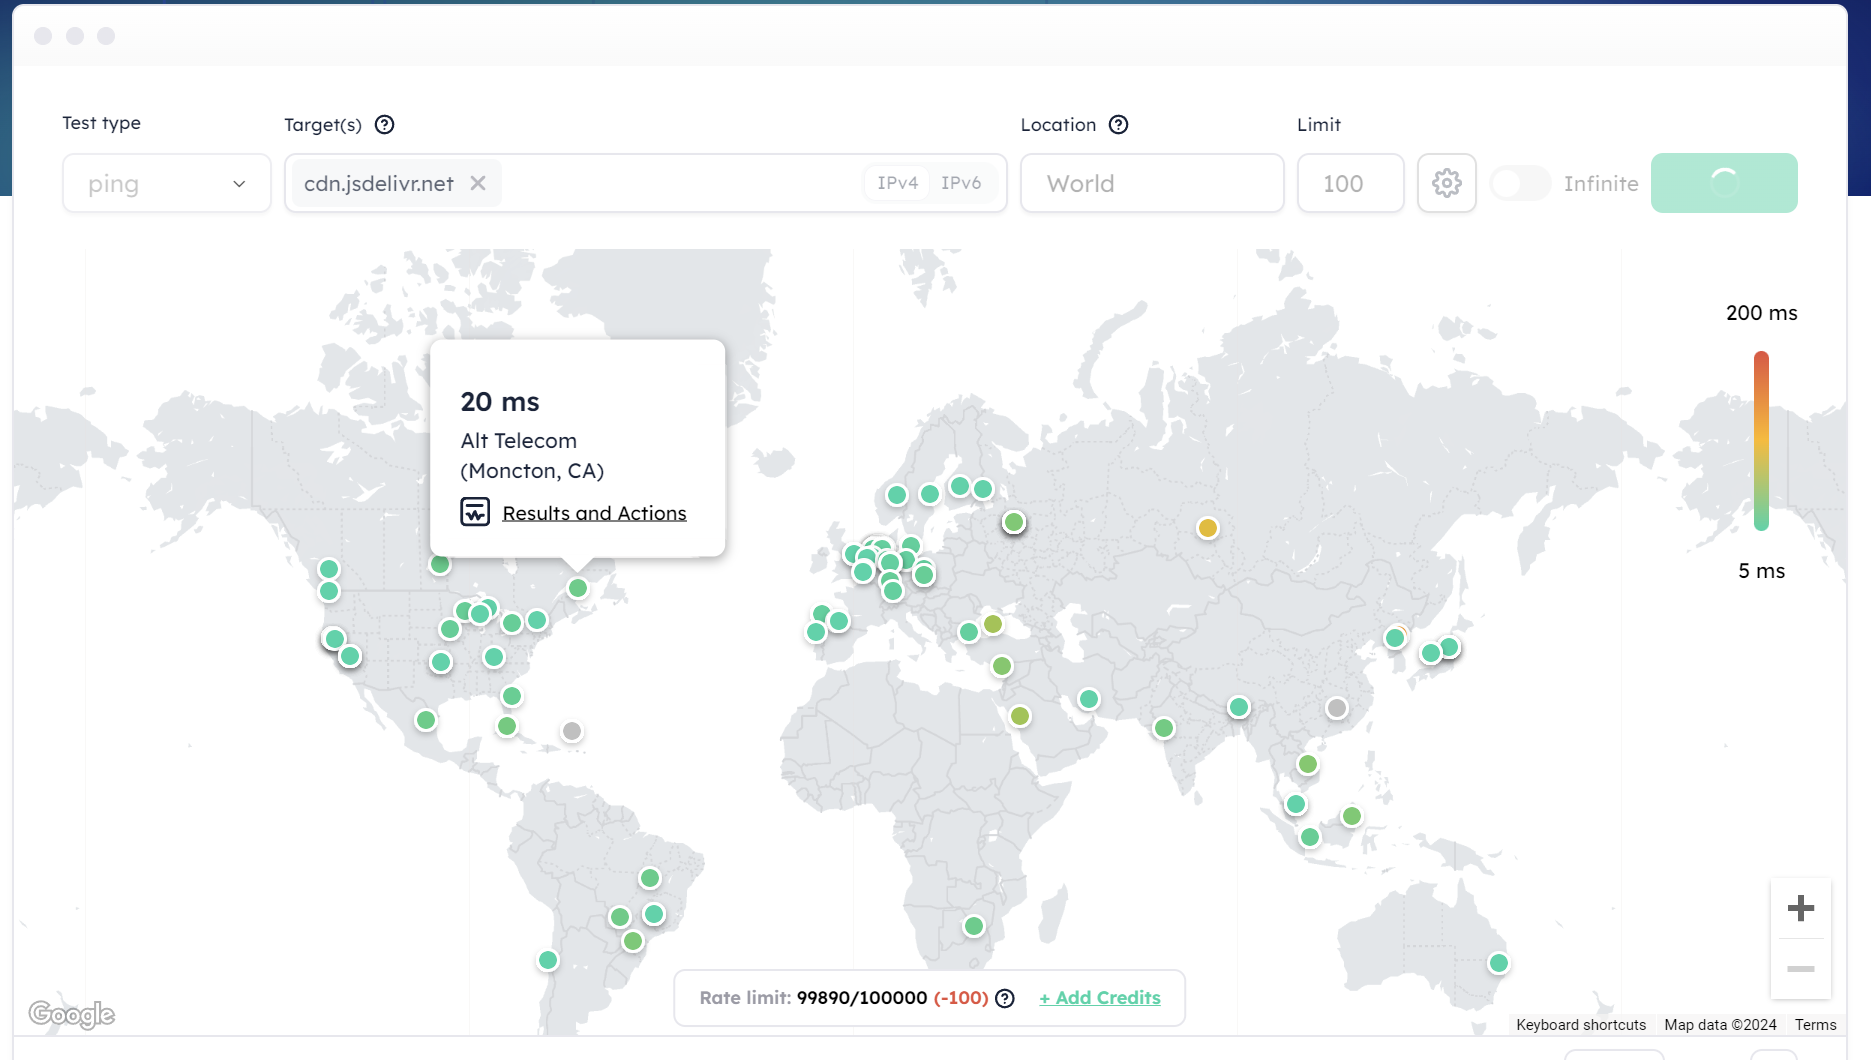Remove the cdn.jsdelivr.net target tag
1871x1060 pixels.
(x=478, y=183)
